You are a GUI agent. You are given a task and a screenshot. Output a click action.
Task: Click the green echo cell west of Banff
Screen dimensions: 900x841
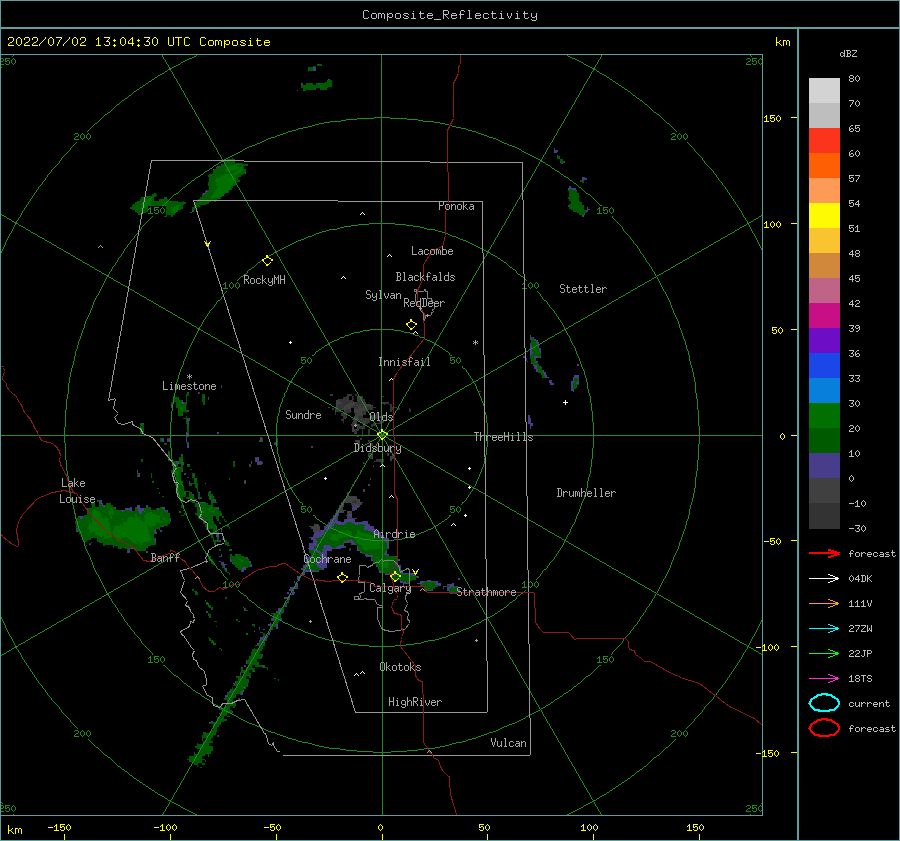click(x=123, y=525)
